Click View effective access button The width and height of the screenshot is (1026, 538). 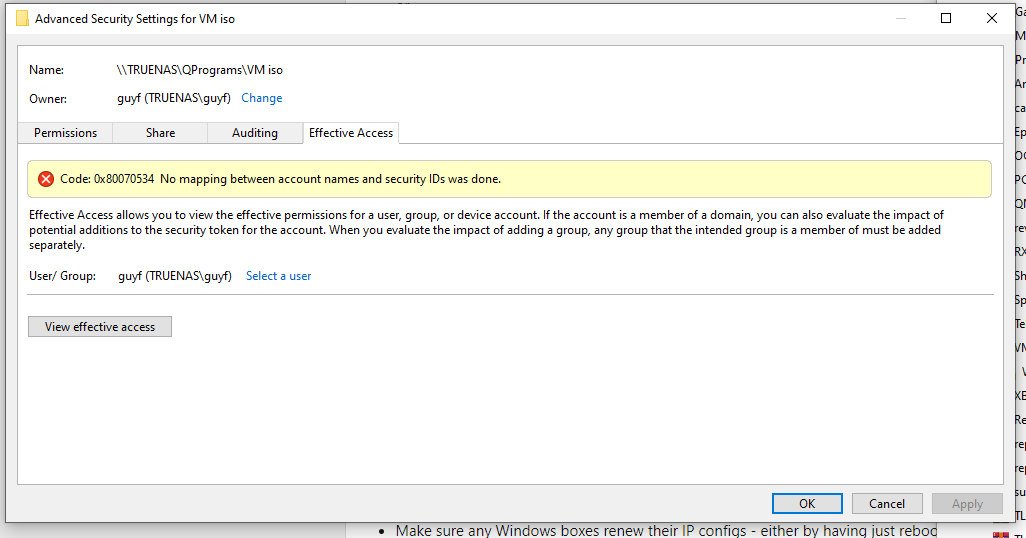pyautogui.click(x=100, y=327)
